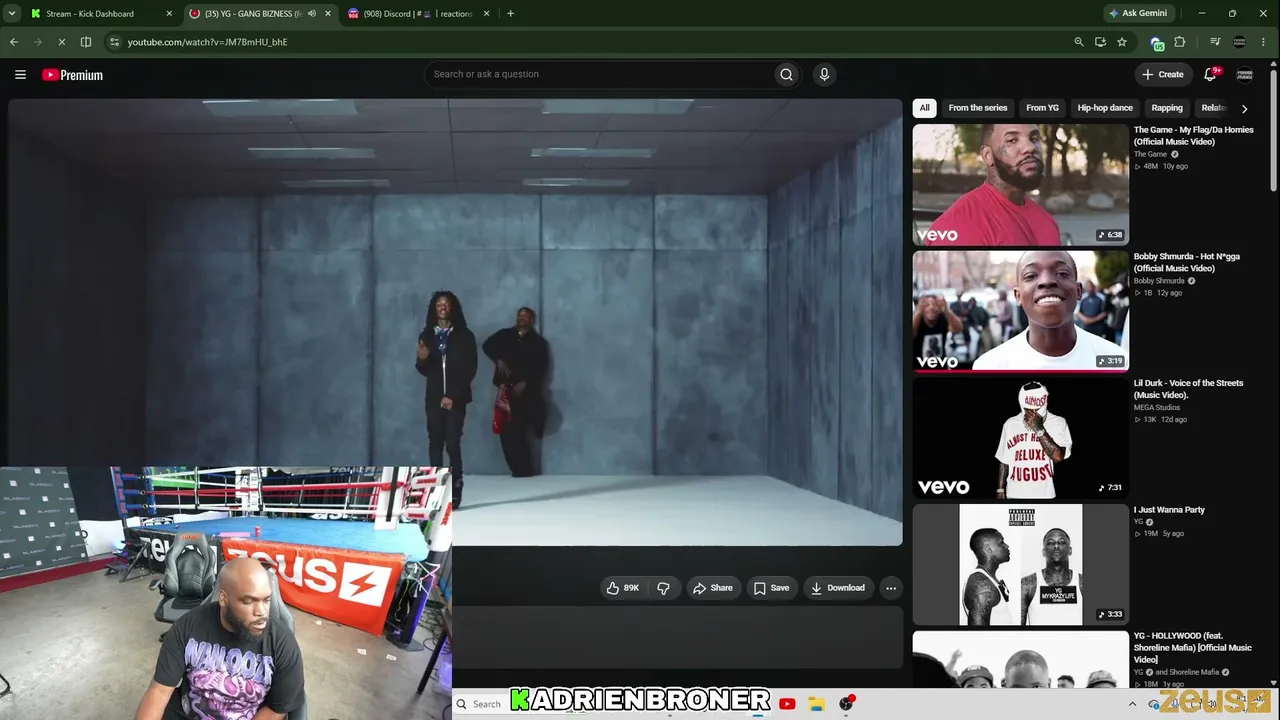This screenshot has height=720, width=1280.
Task: Click the Ask Gemini button
Action: [1137, 14]
